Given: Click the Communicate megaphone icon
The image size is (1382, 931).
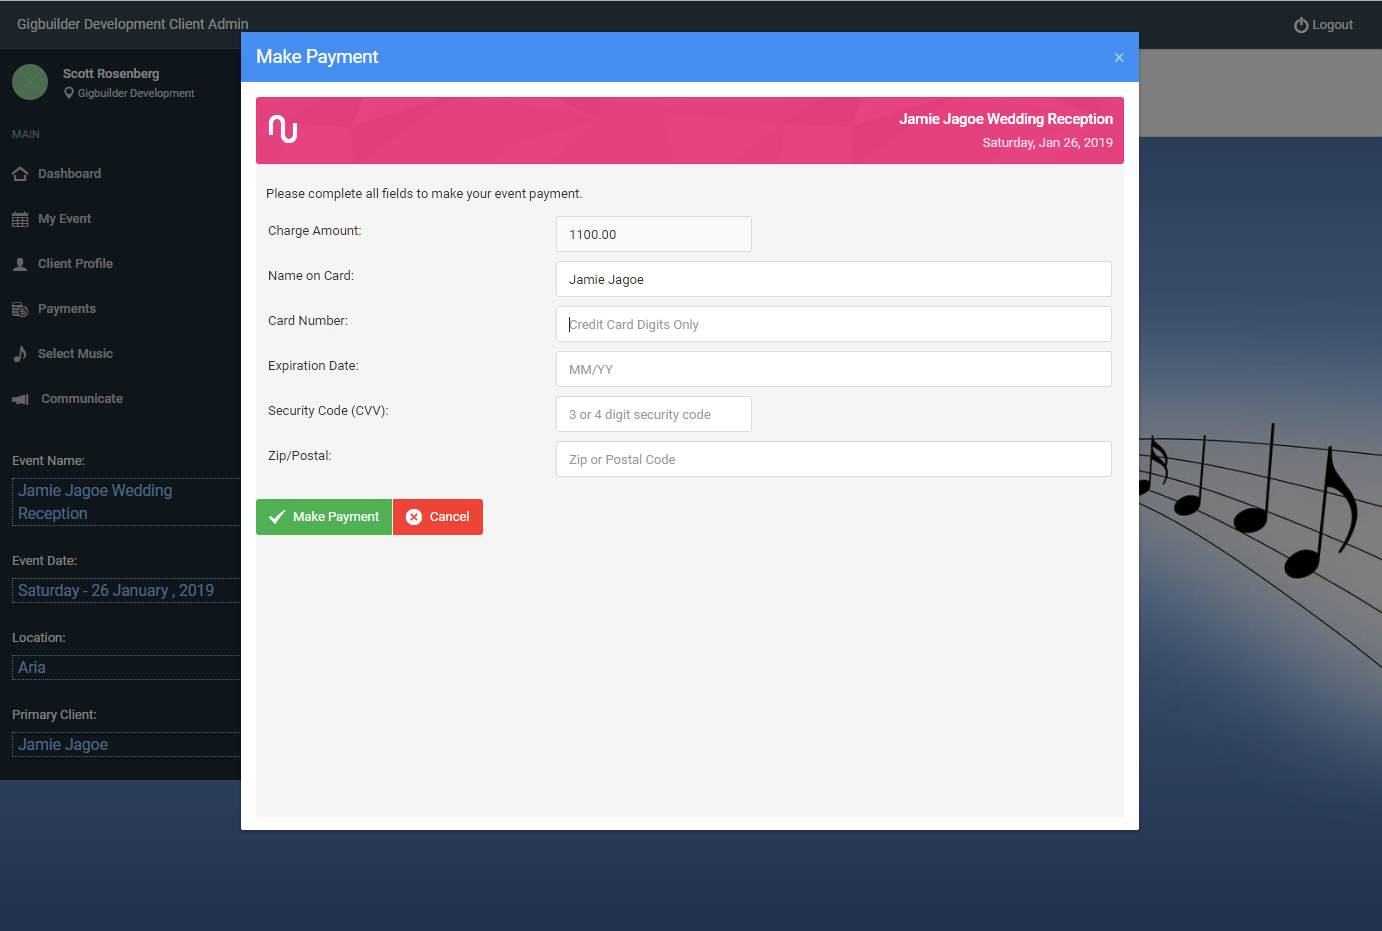Looking at the screenshot, I should click(x=20, y=399).
